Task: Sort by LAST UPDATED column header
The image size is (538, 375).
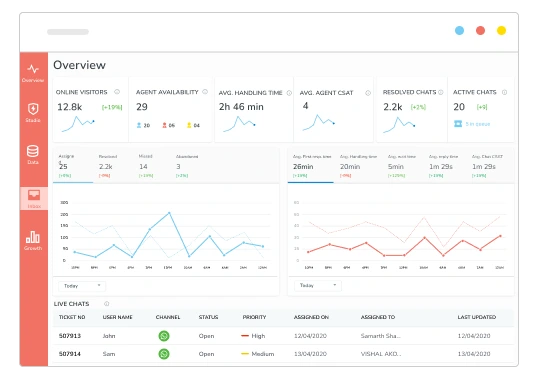Action: [477, 317]
